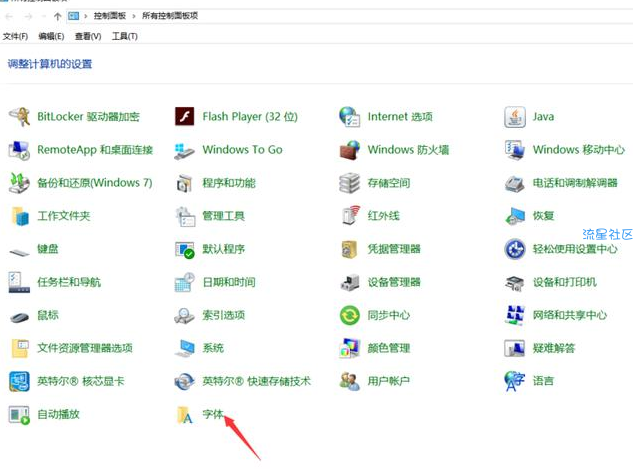This screenshot has height=469, width=633.
Task: Open the 工具(T) menu
Action: click(125, 36)
